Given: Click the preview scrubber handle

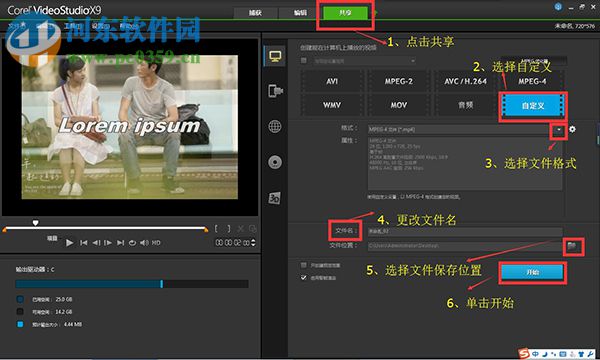Looking at the screenshot, I should coord(35,223).
